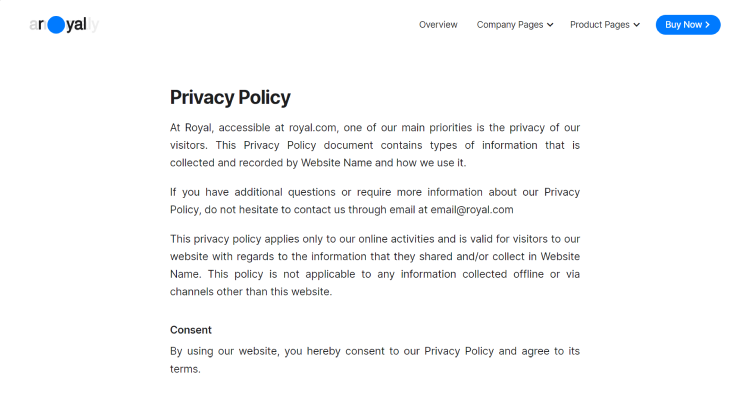Open the Company Pages menu label
The image size is (751, 397).
click(x=510, y=25)
